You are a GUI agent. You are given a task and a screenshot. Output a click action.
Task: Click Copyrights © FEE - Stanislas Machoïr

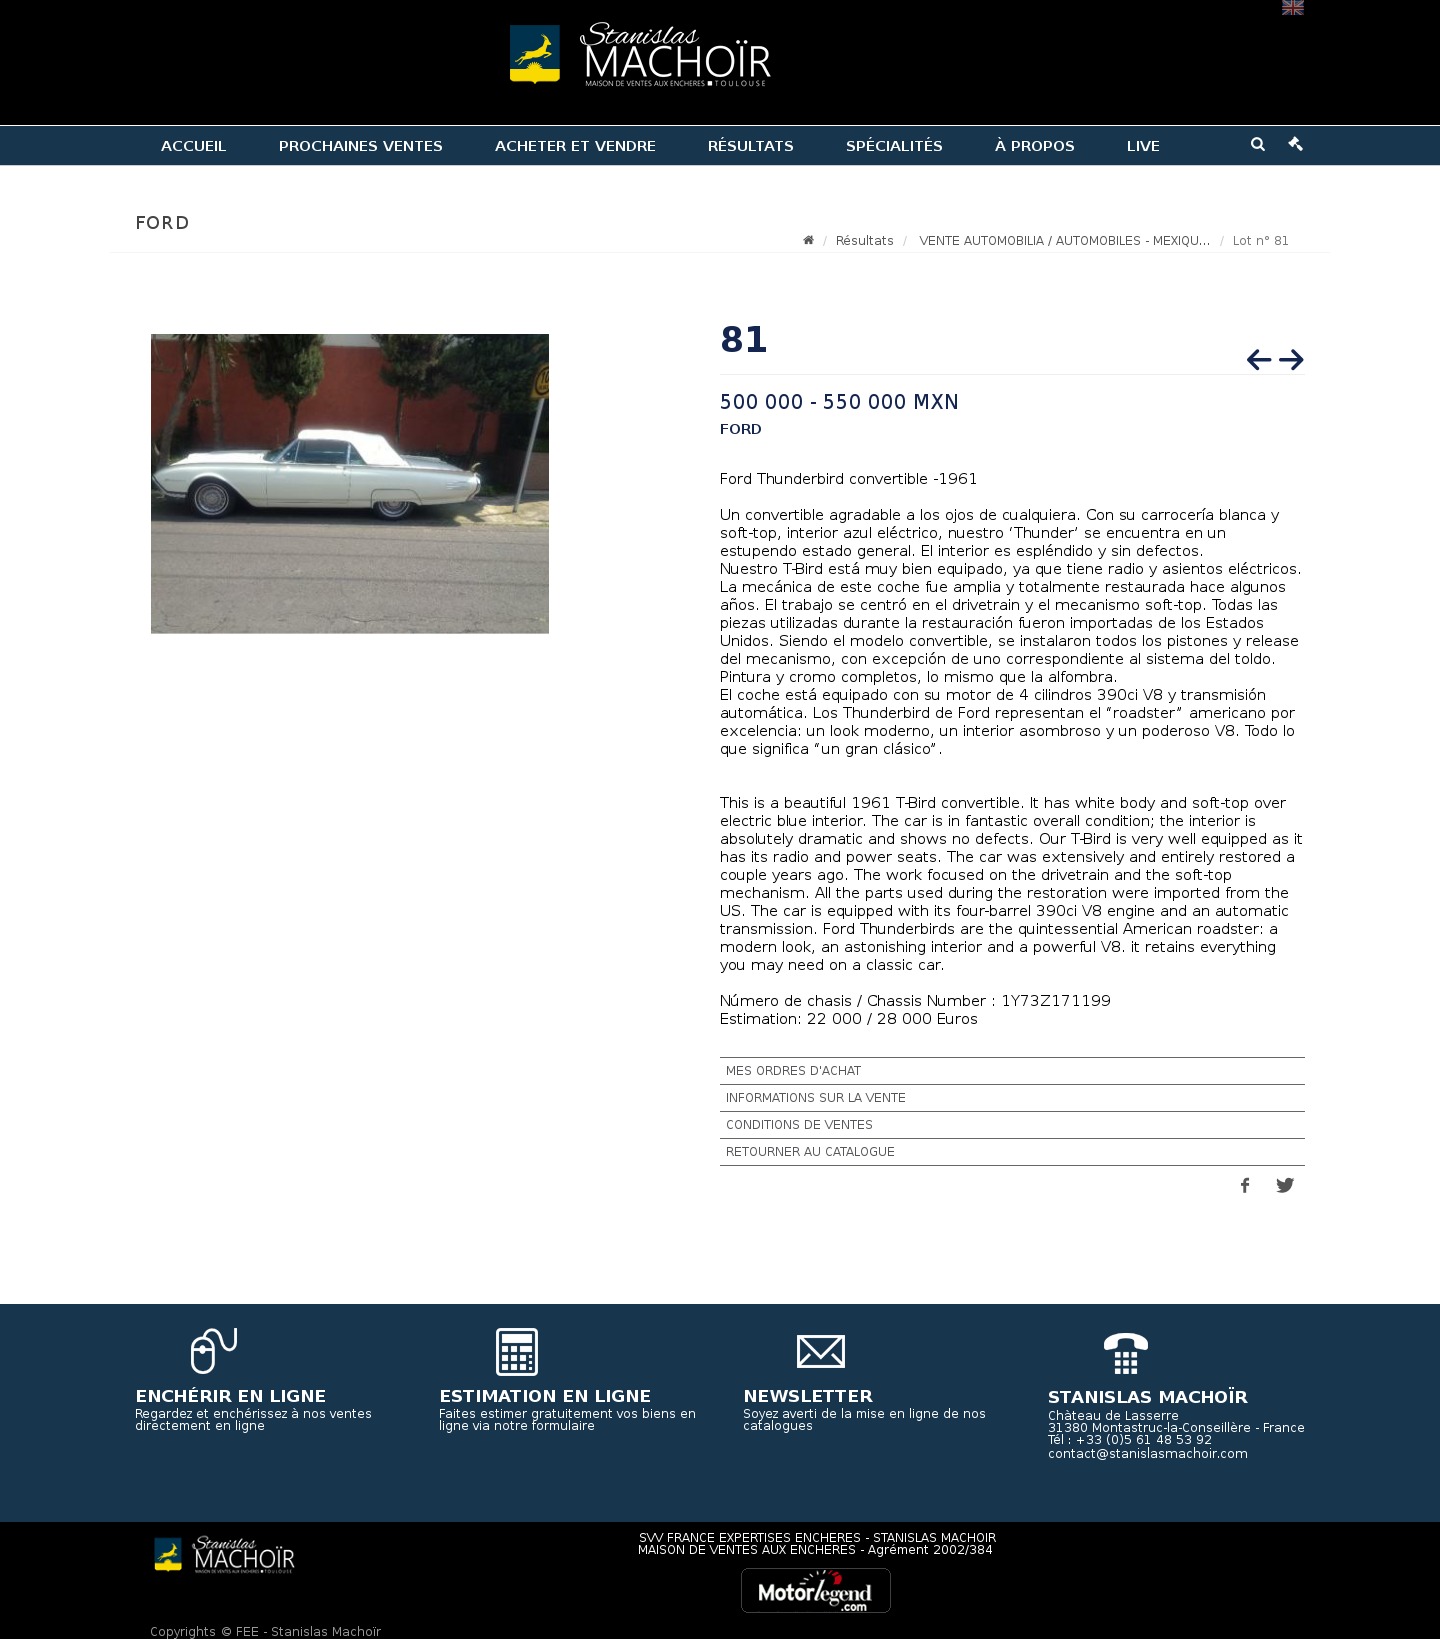point(266,1631)
